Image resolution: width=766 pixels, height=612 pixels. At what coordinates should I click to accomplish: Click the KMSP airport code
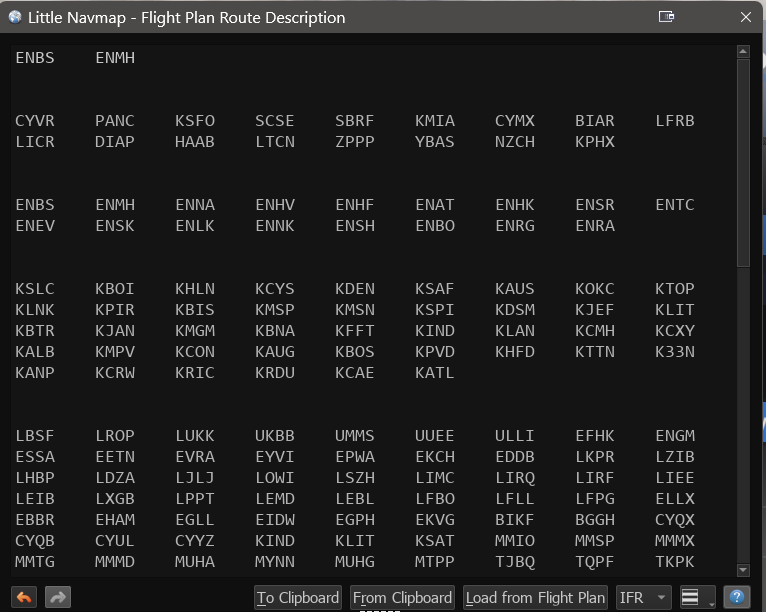(275, 310)
